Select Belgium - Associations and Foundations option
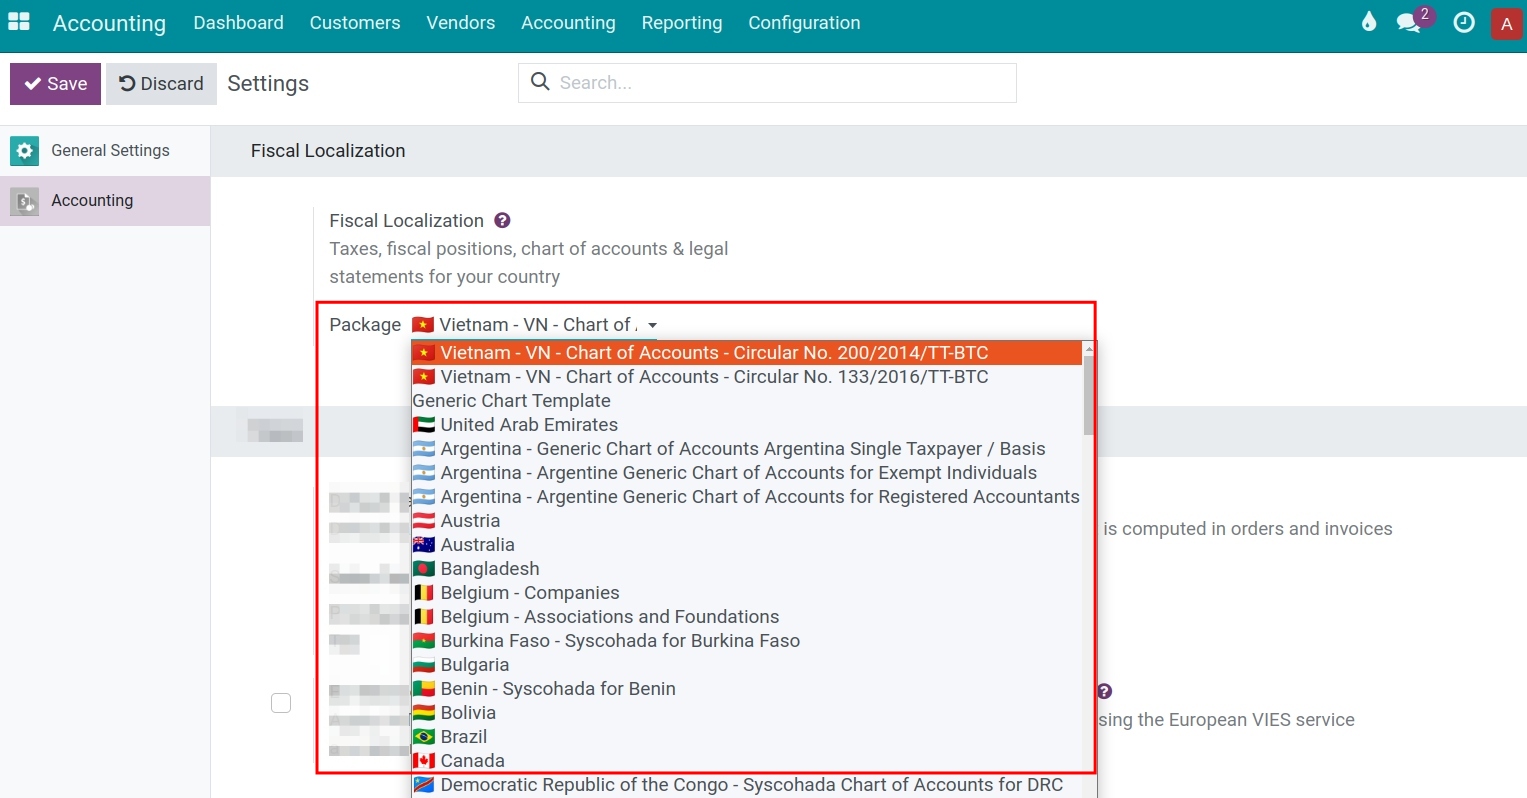Viewport: 1527px width, 798px height. [747, 617]
